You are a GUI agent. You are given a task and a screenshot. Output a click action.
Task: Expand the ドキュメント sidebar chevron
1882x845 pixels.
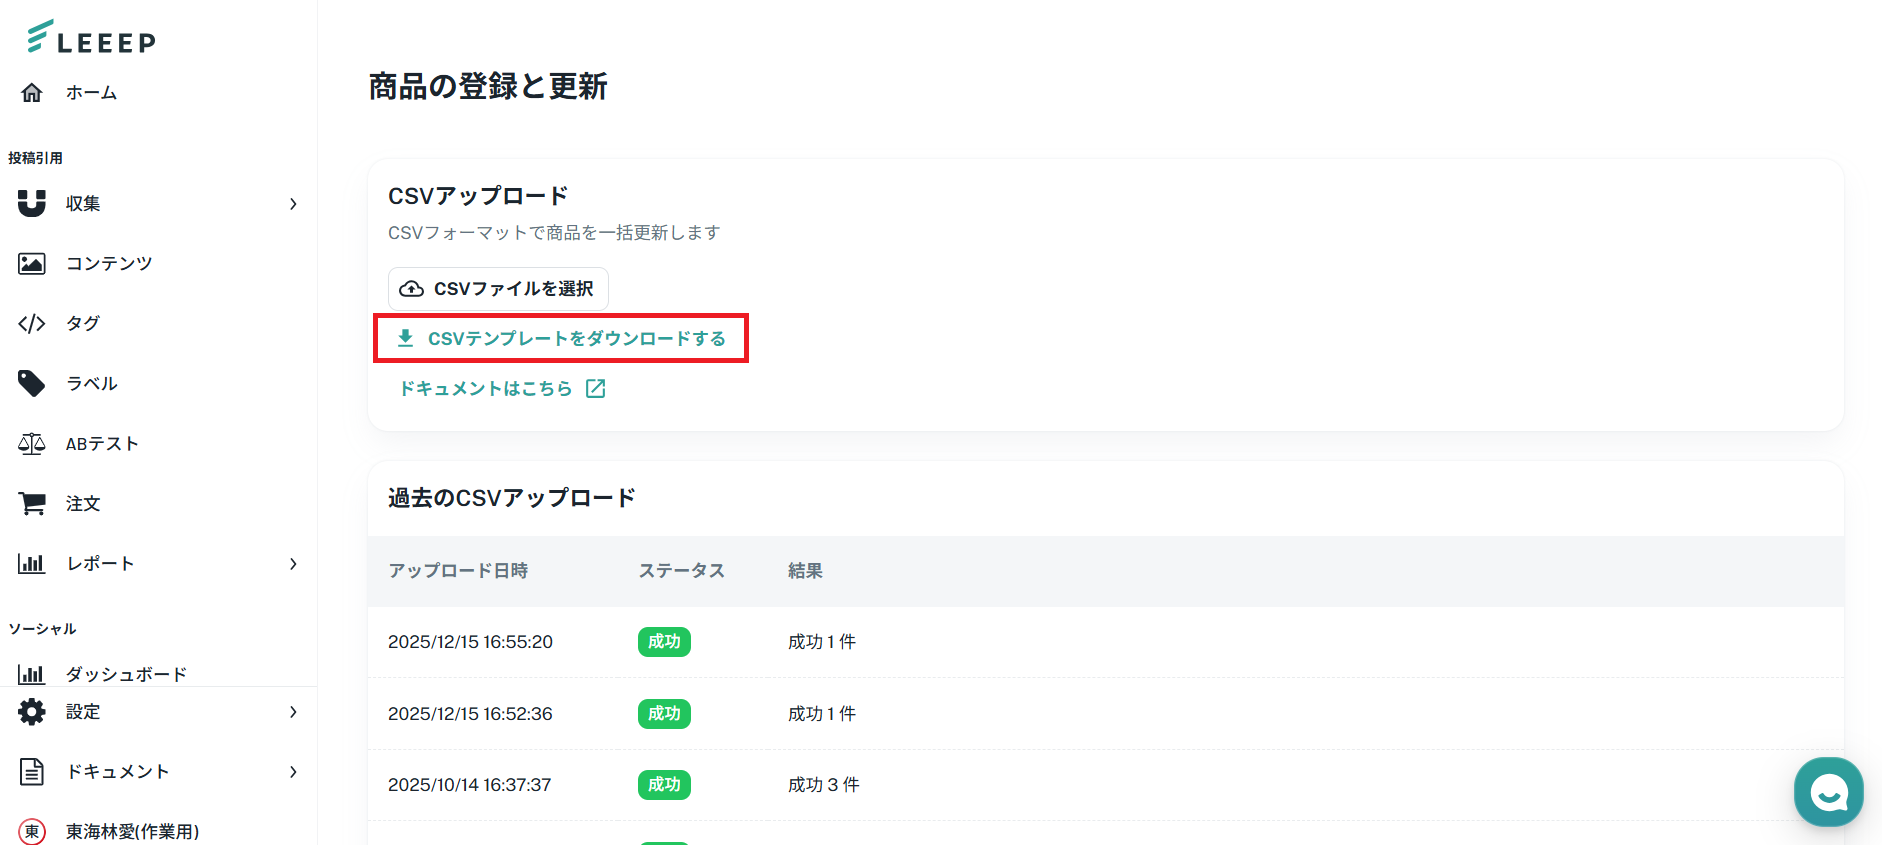click(293, 772)
